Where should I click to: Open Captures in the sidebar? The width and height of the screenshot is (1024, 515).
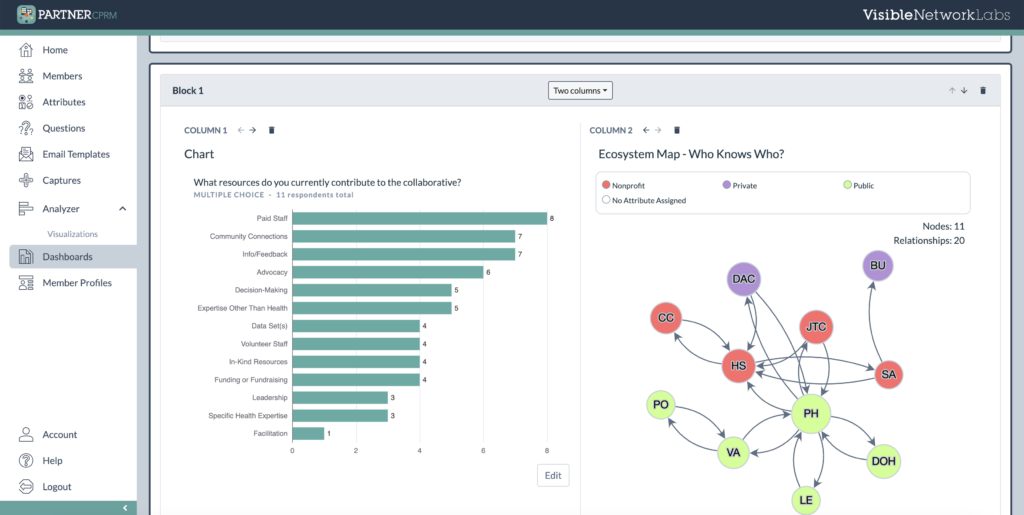point(61,180)
